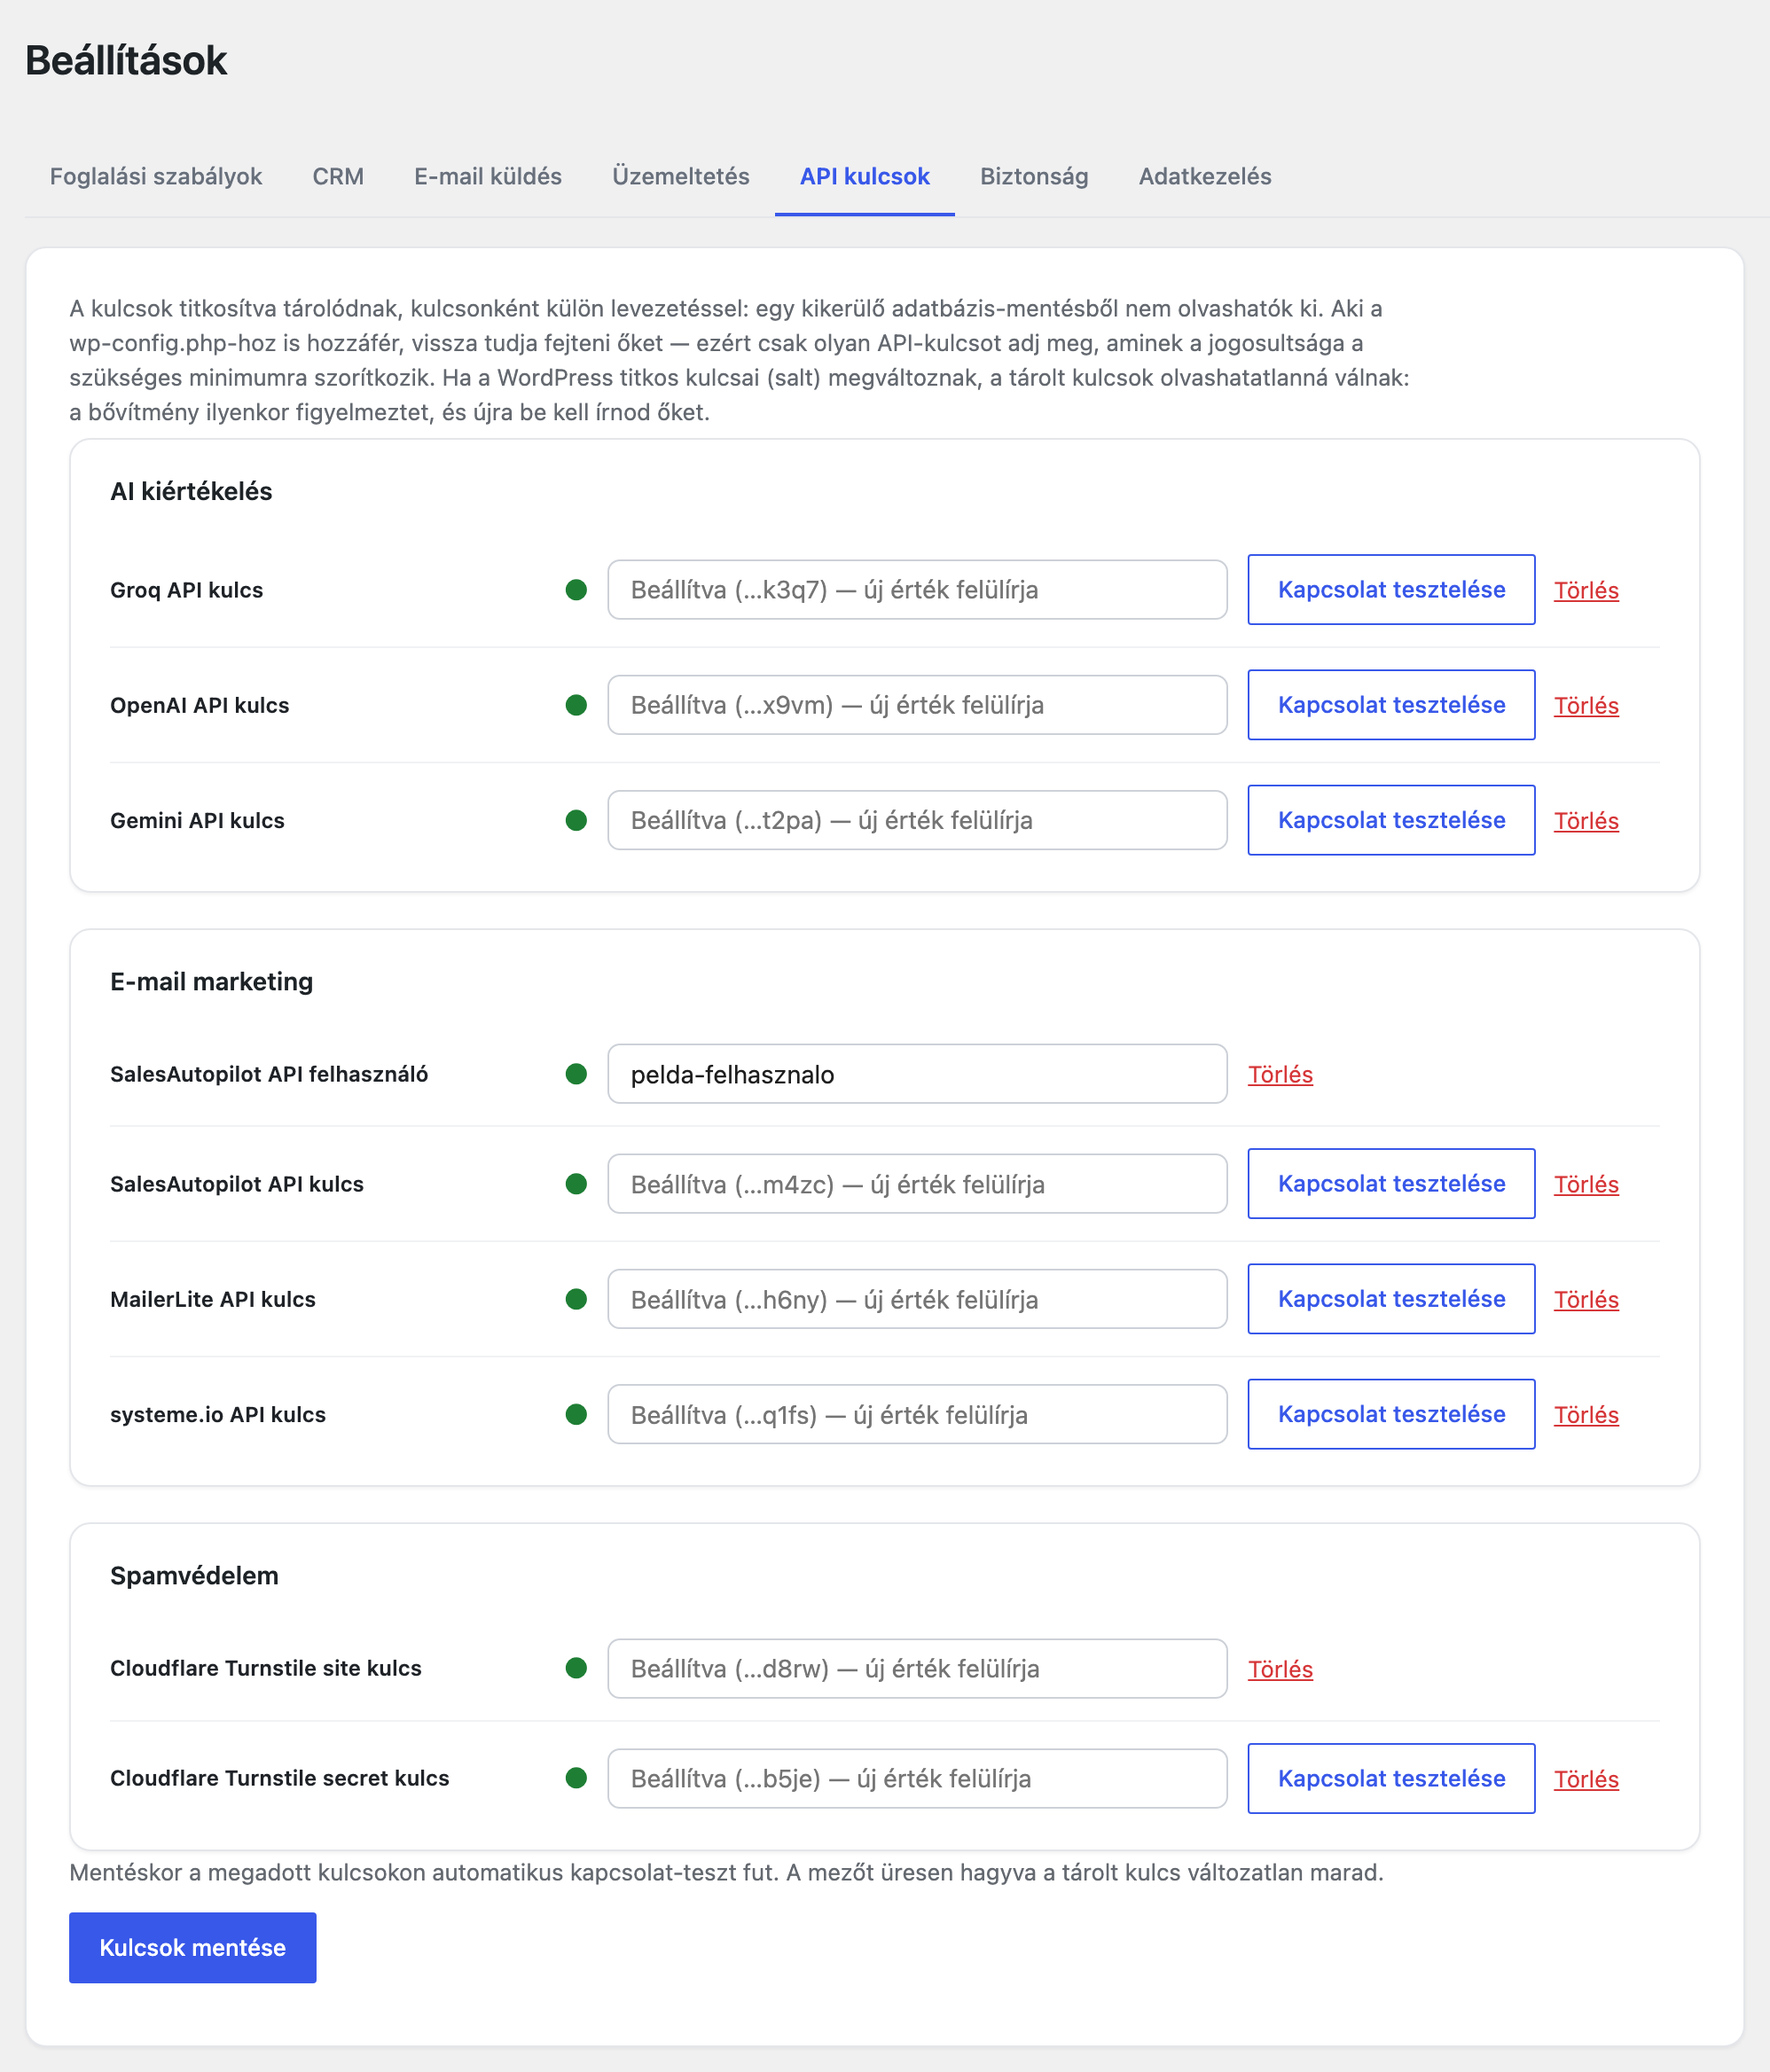
Task: Click Törlés for Turnstile site kulcs
Action: point(1280,1669)
